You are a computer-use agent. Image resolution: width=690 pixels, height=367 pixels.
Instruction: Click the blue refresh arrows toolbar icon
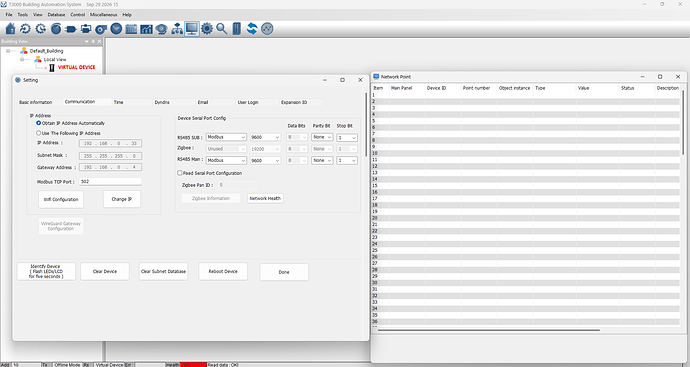pos(252,29)
